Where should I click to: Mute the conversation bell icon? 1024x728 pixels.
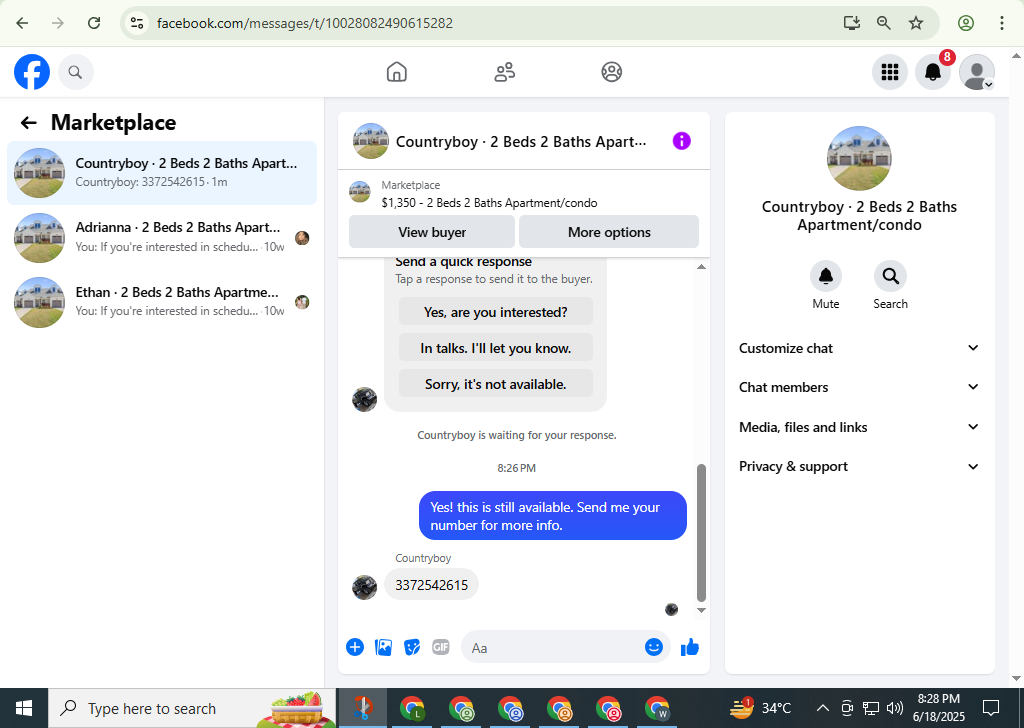click(x=825, y=276)
